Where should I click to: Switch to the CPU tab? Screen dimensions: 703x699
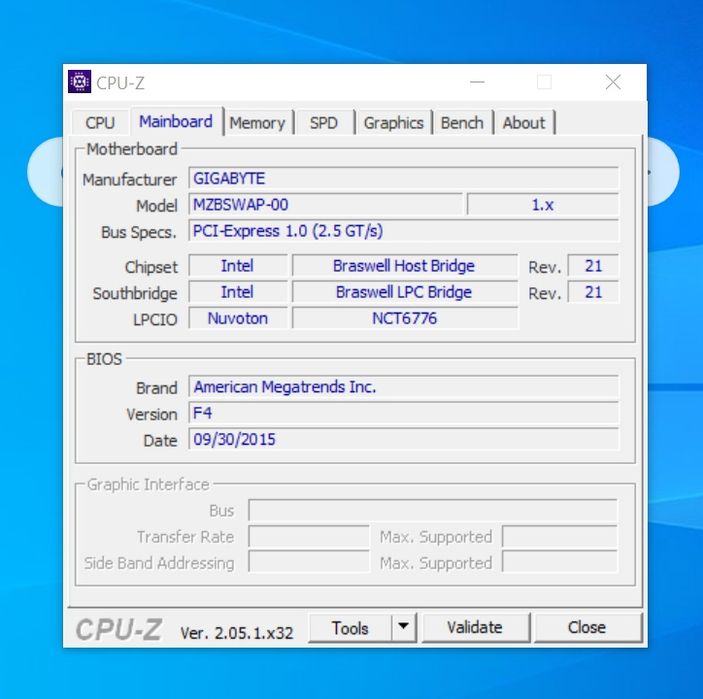coord(100,123)
